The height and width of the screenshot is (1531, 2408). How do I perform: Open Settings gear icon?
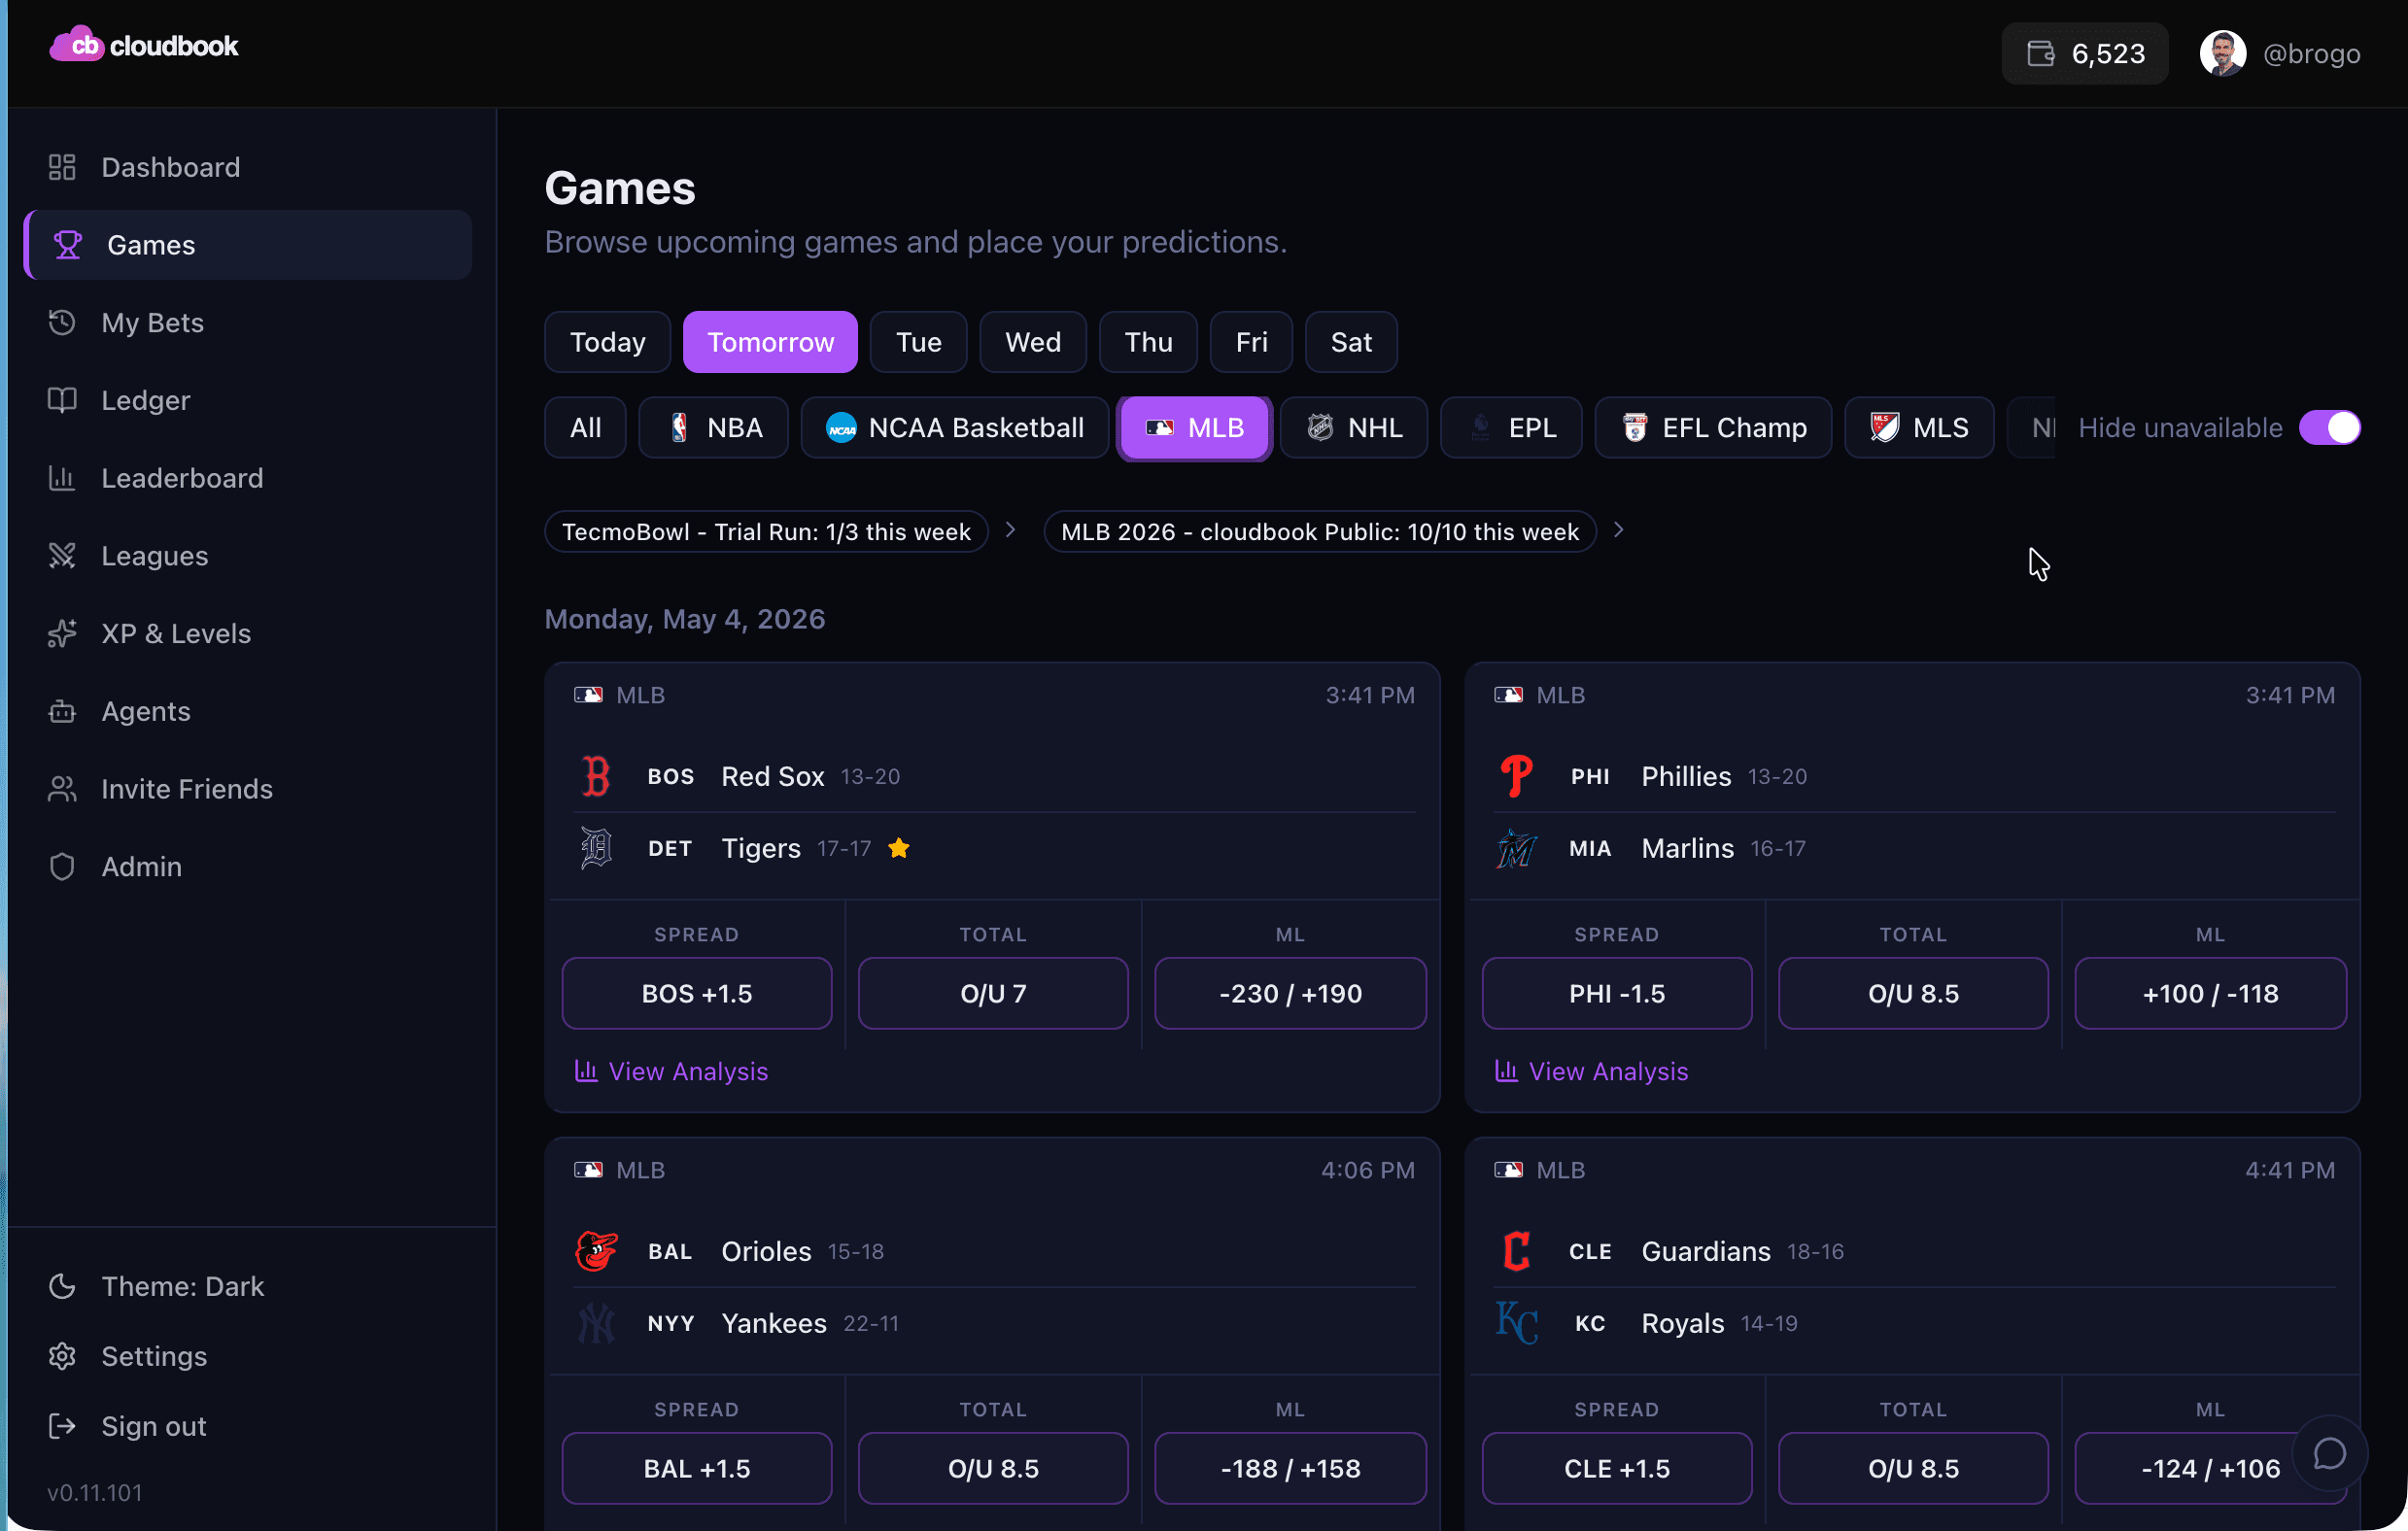click(x=62, y=1356)
